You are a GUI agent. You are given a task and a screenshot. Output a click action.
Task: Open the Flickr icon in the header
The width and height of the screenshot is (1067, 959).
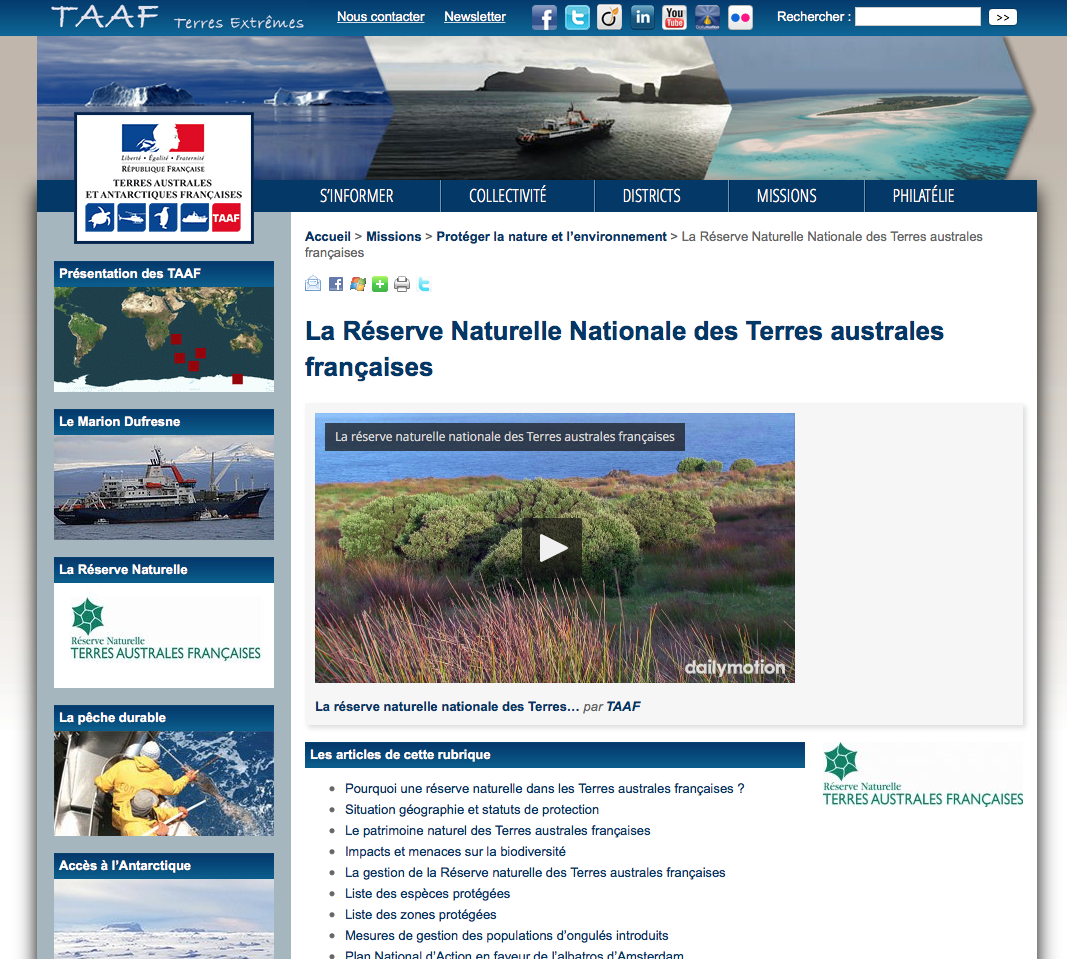click(x=740, y=17)
